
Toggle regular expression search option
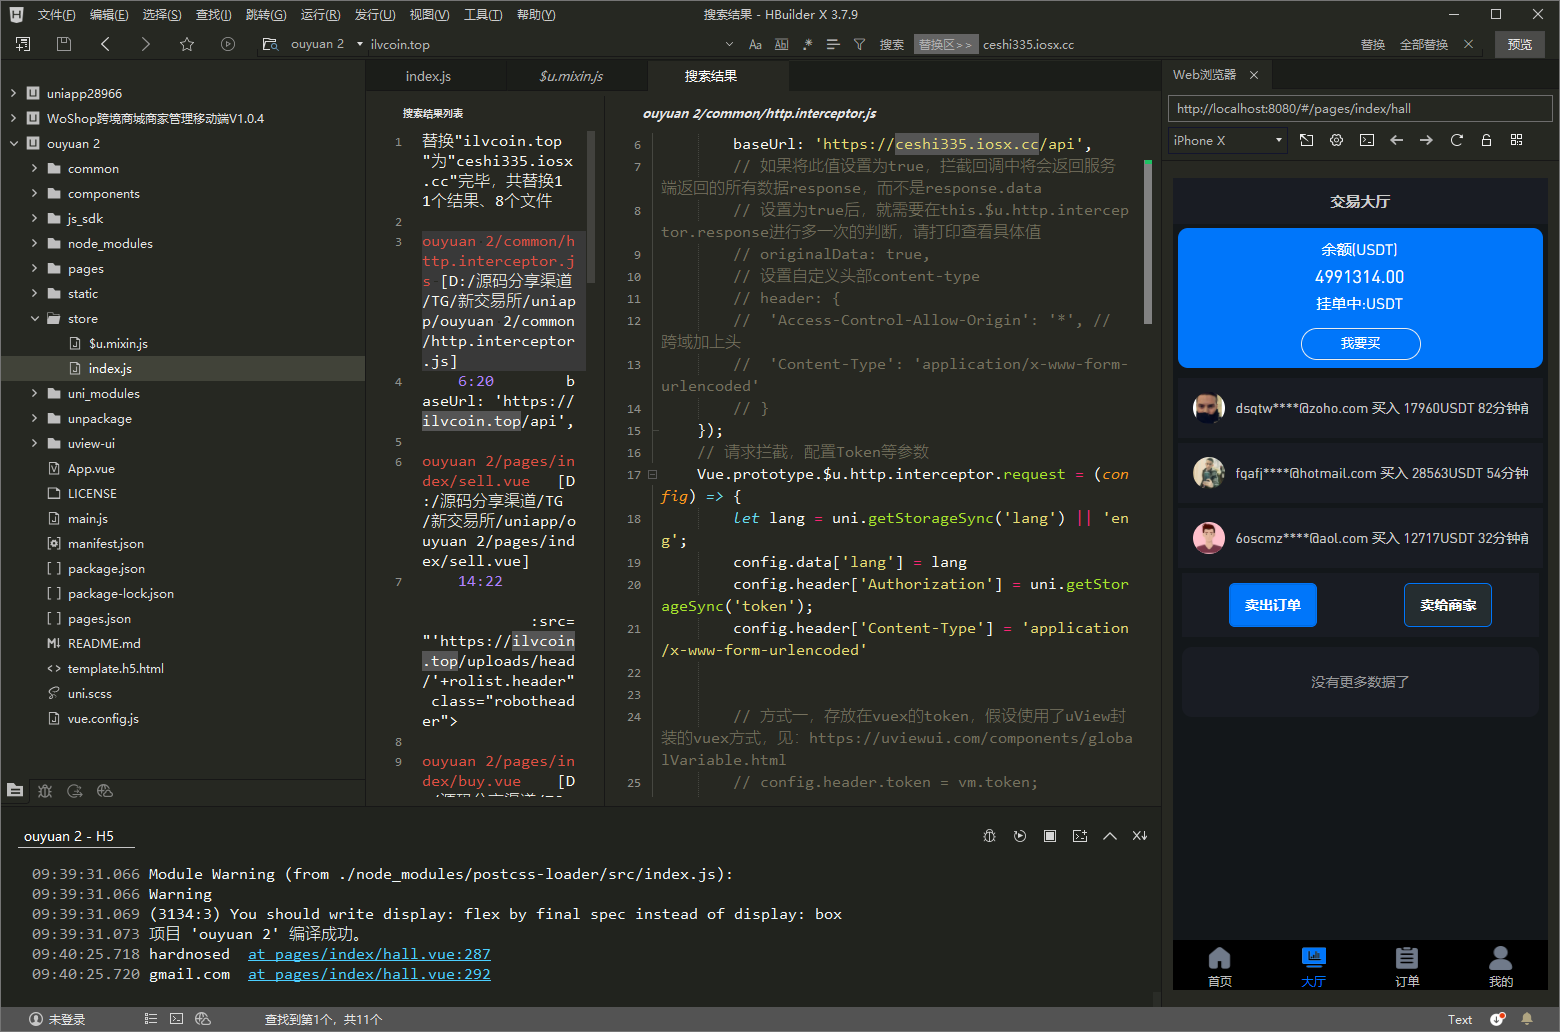807,44
